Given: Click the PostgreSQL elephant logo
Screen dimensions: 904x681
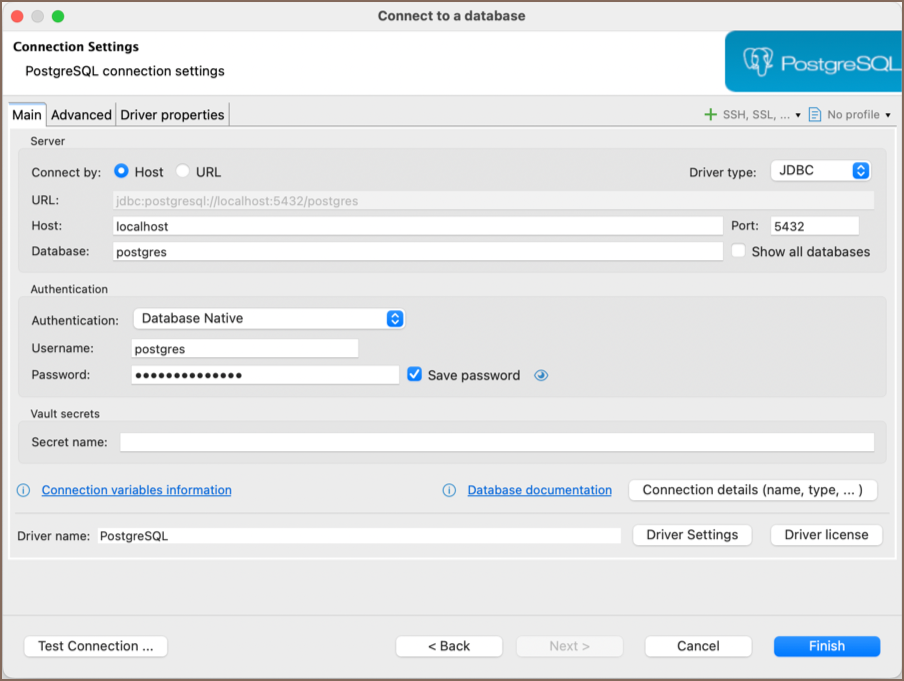Looking at the screenshot, I should click(x=759, y=64).
